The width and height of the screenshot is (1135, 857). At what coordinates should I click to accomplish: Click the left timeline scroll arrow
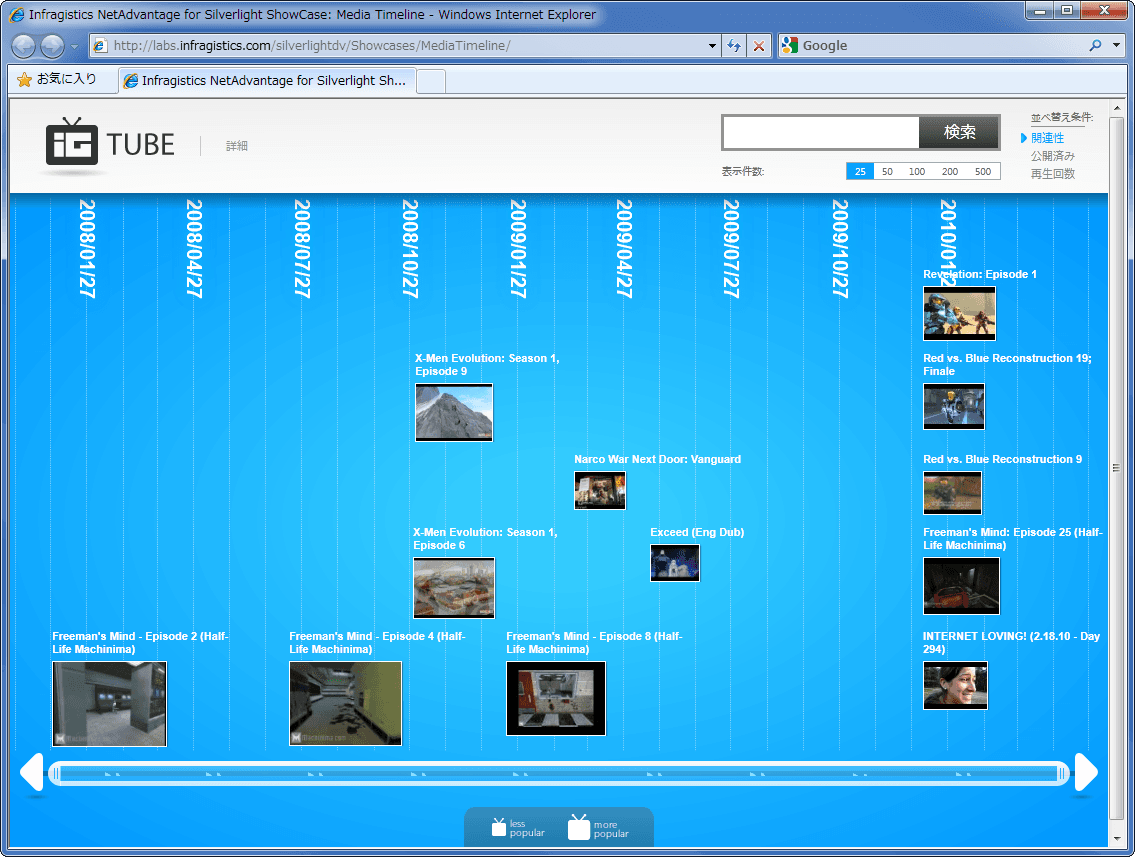coord(32,772)
